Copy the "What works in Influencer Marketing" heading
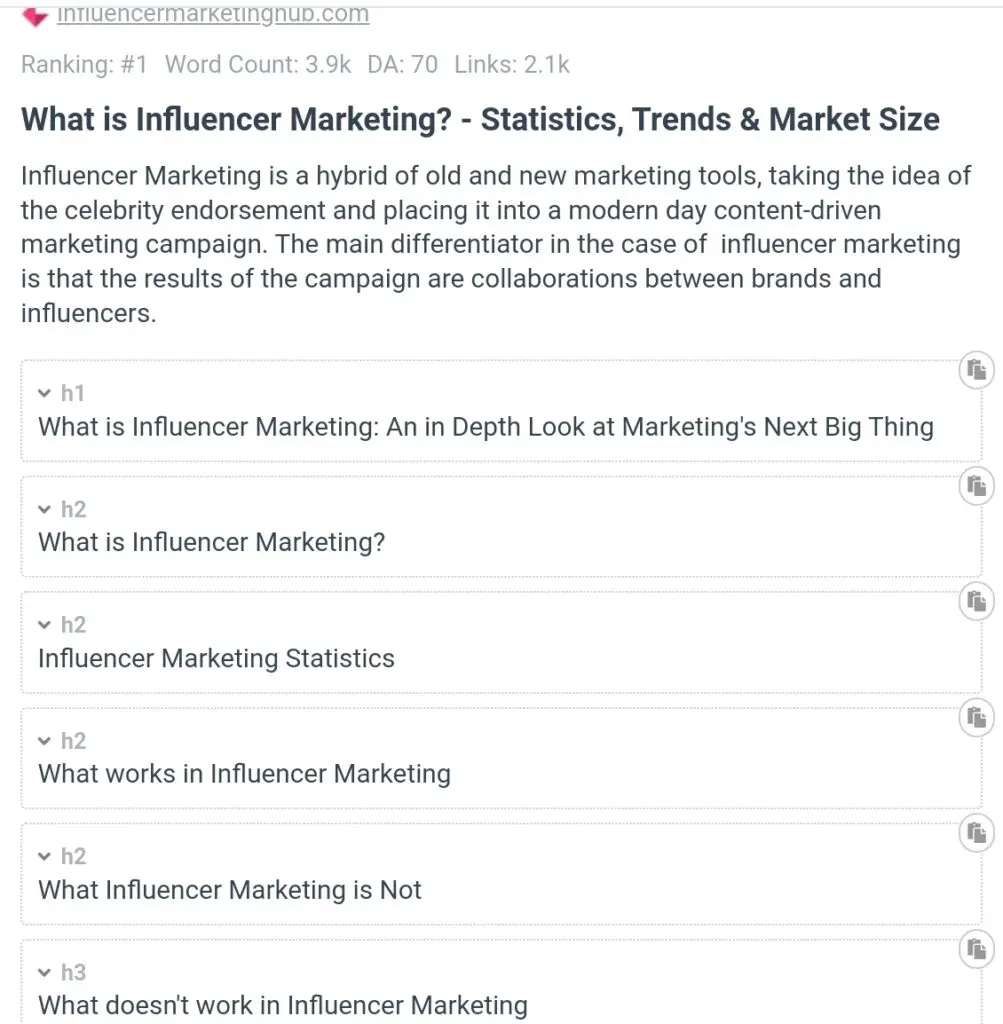Image resolution: width=1003 pixels, height=1024 pixels. pyautogui.click(x=976, y=717)
